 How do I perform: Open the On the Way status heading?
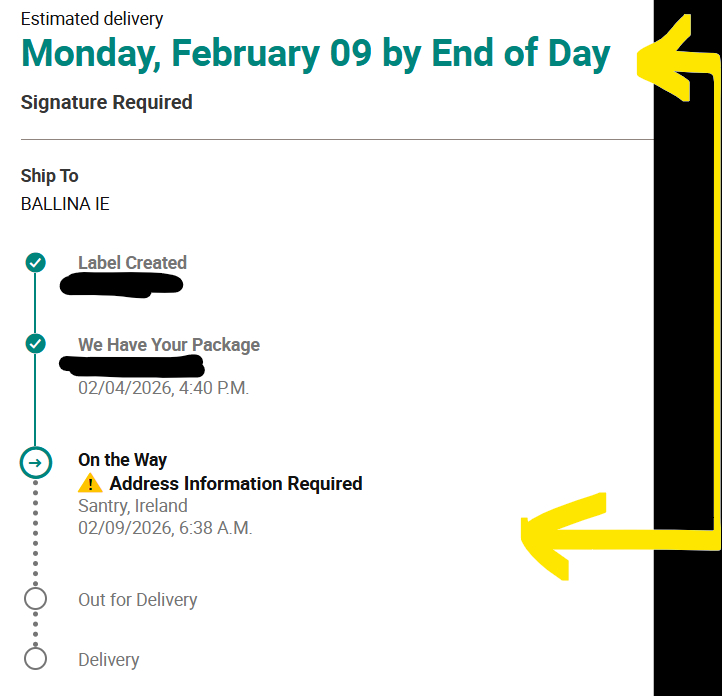122,460
